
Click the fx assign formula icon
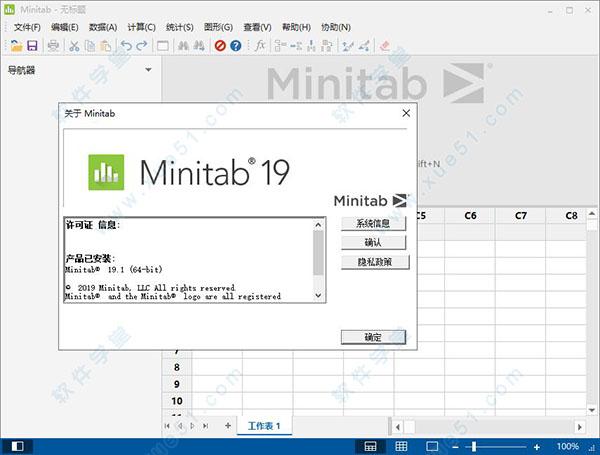click(260, 46)
